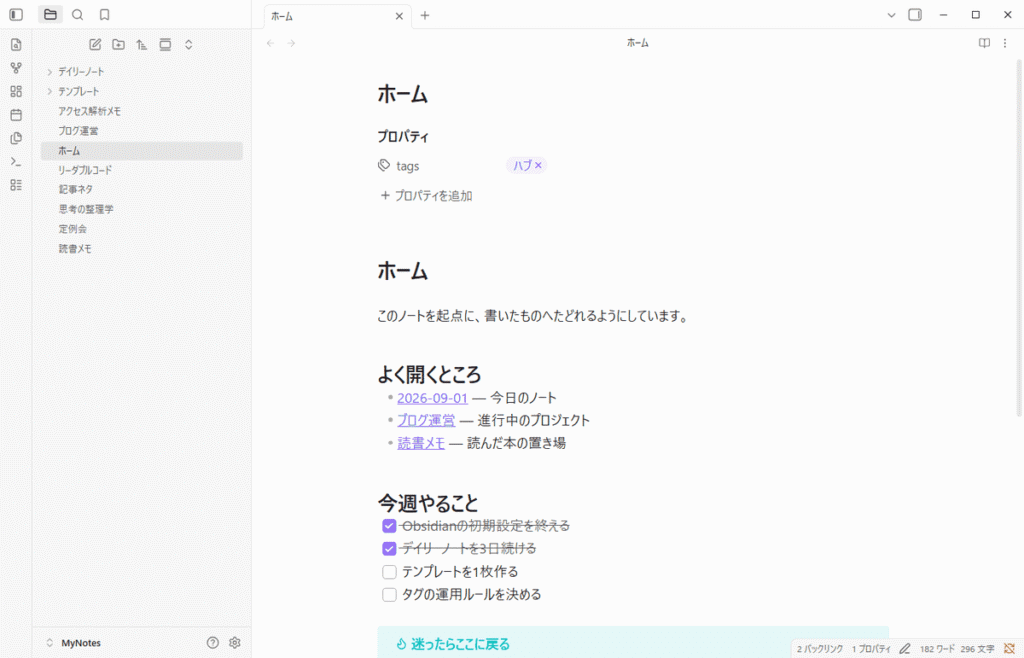Remove the ハブ tag
This screenshot has height=658, width=1024.
538,166
